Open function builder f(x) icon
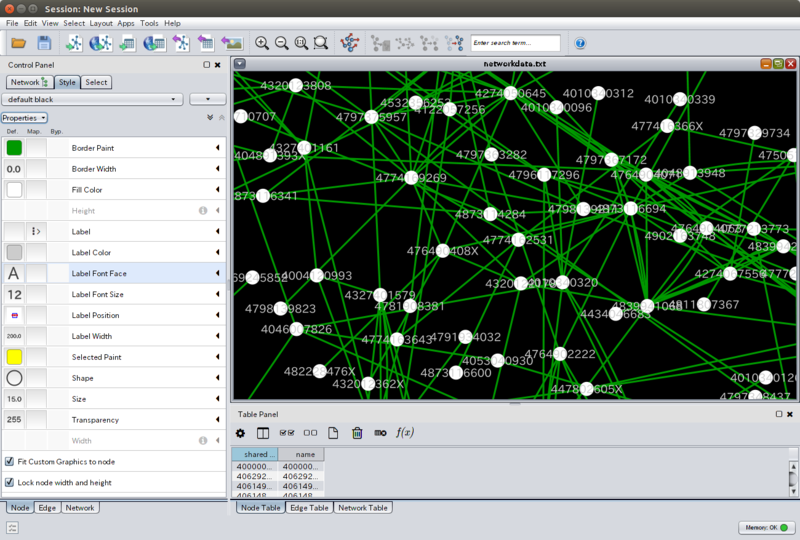Screen dimensions: 800x540 [405, 433]
